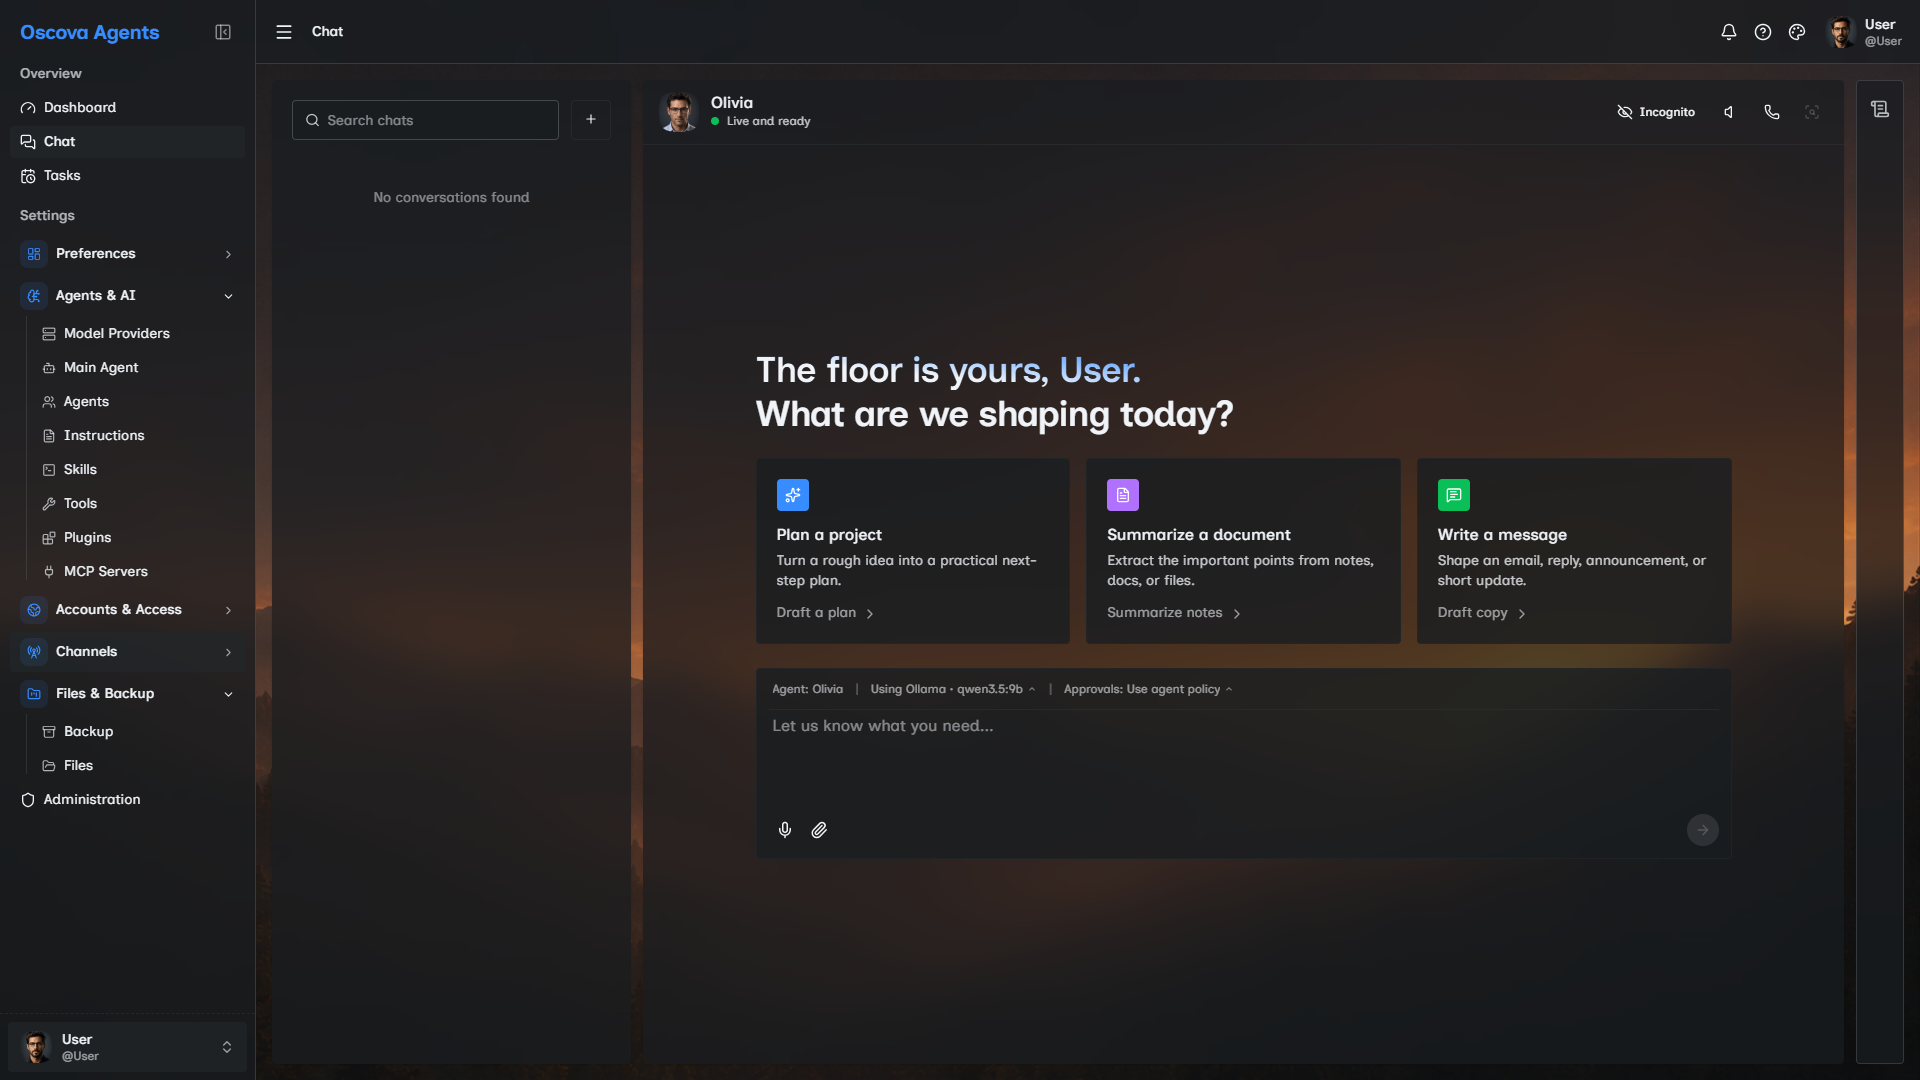The height and width of the screenshot is (1080, 1920).
Task: Open Model Providers settings
Action: point(138,333)
